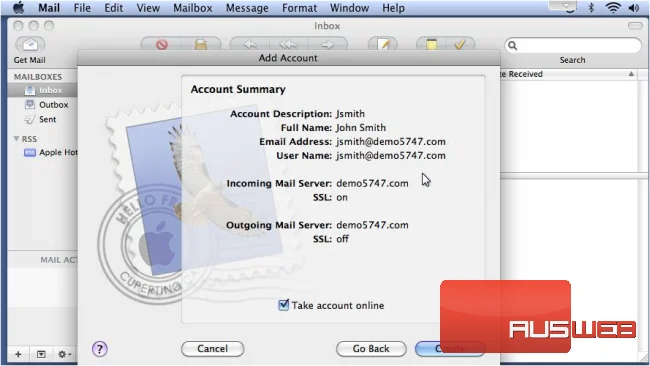Image resolution: width=650 pixels, height=366 pixels.
Task: Click the Bluetooth status icon
Action: pyautogui.click(x=592, y=7)
